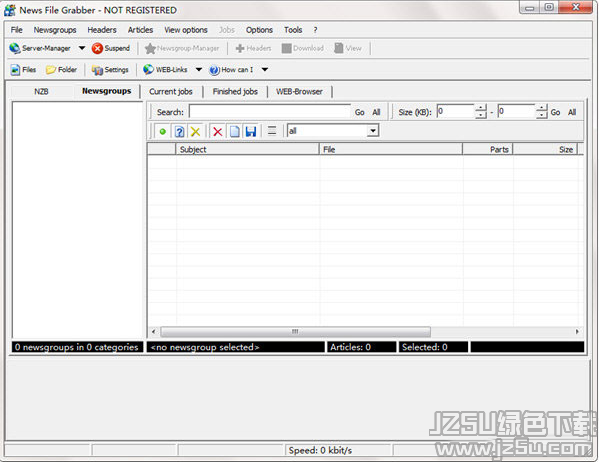Open the Settings toolbar button

click(x=110, y=70)
